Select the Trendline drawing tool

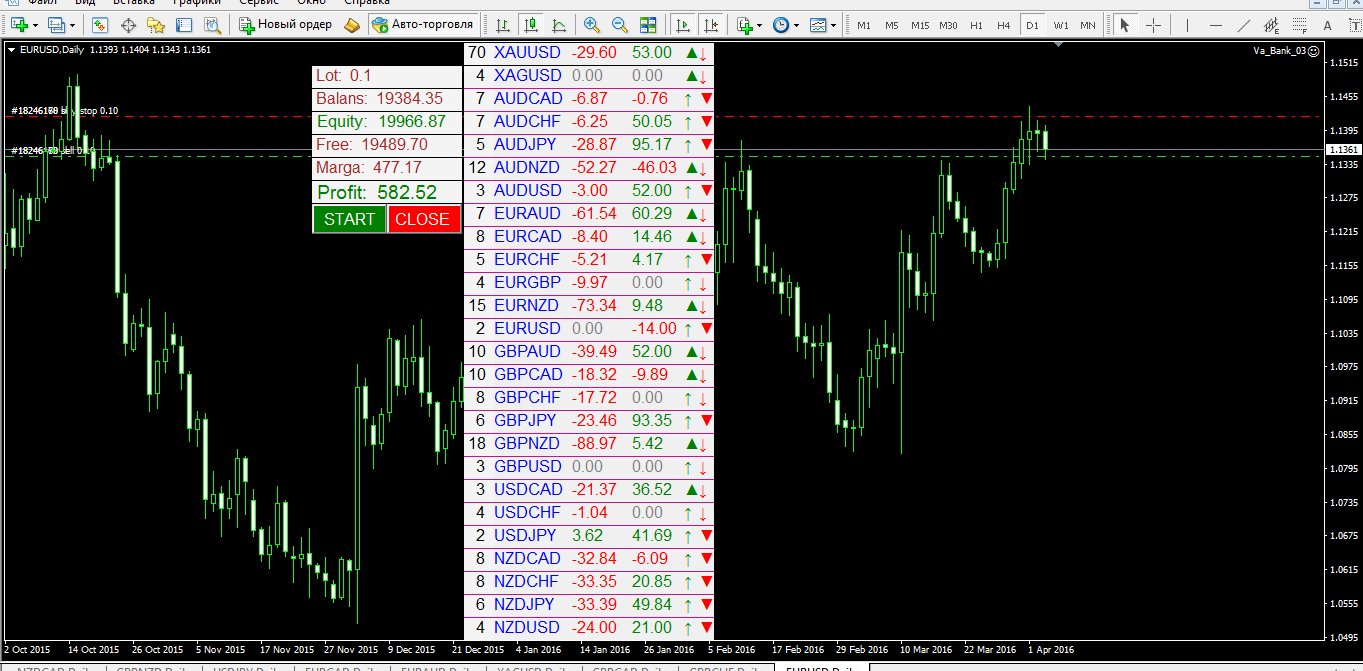coord(1244,24)
